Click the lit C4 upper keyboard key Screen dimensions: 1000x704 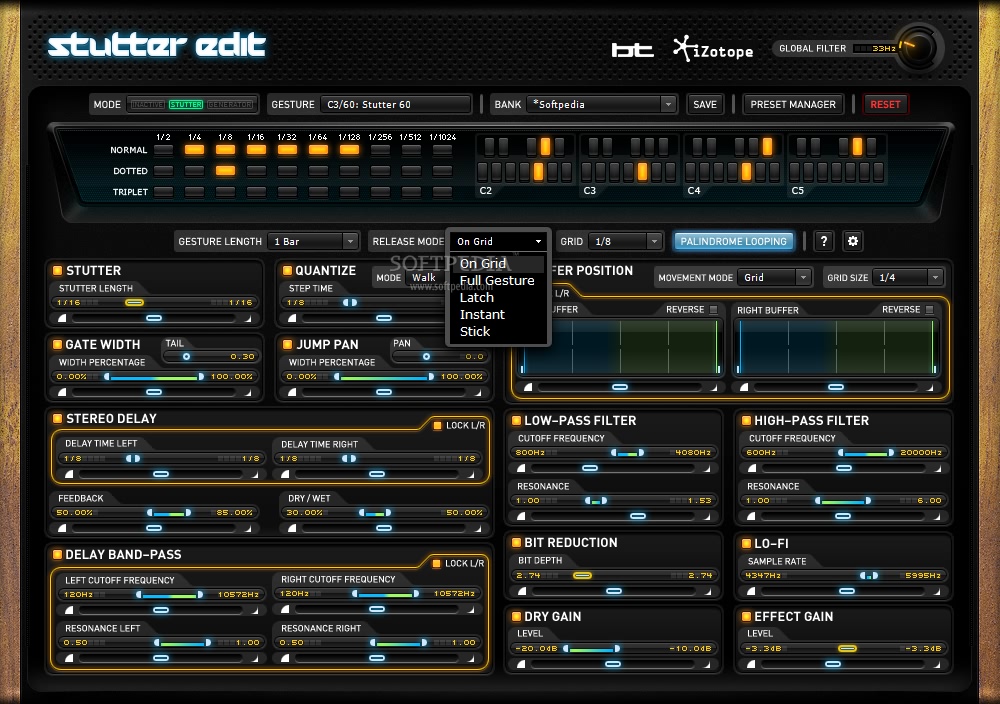(x=767, y=147)
